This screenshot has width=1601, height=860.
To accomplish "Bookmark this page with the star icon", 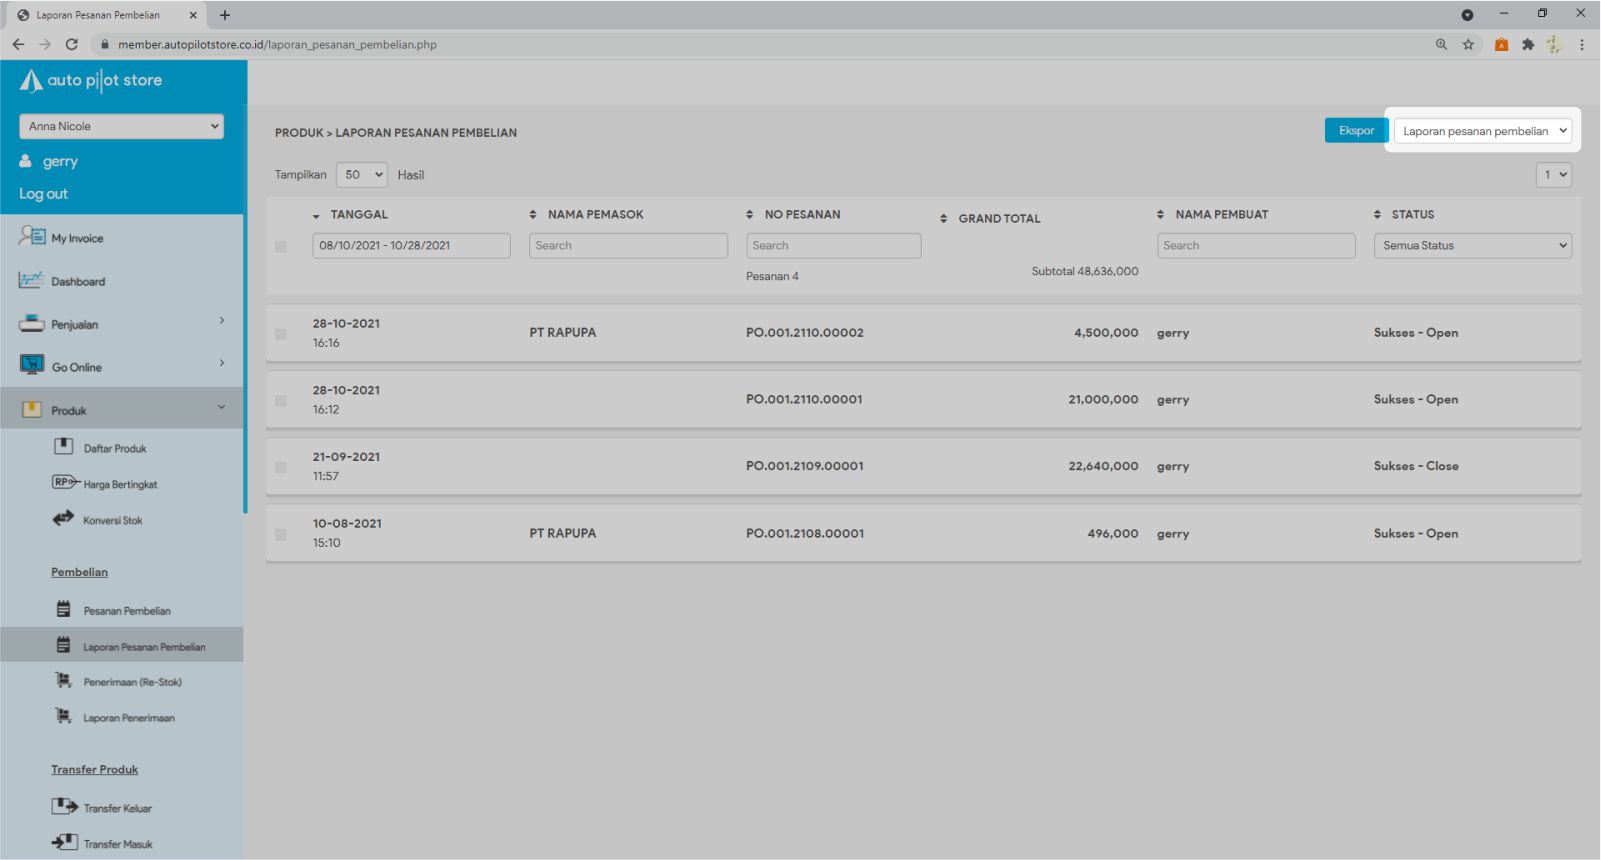I will point(1468,44).
